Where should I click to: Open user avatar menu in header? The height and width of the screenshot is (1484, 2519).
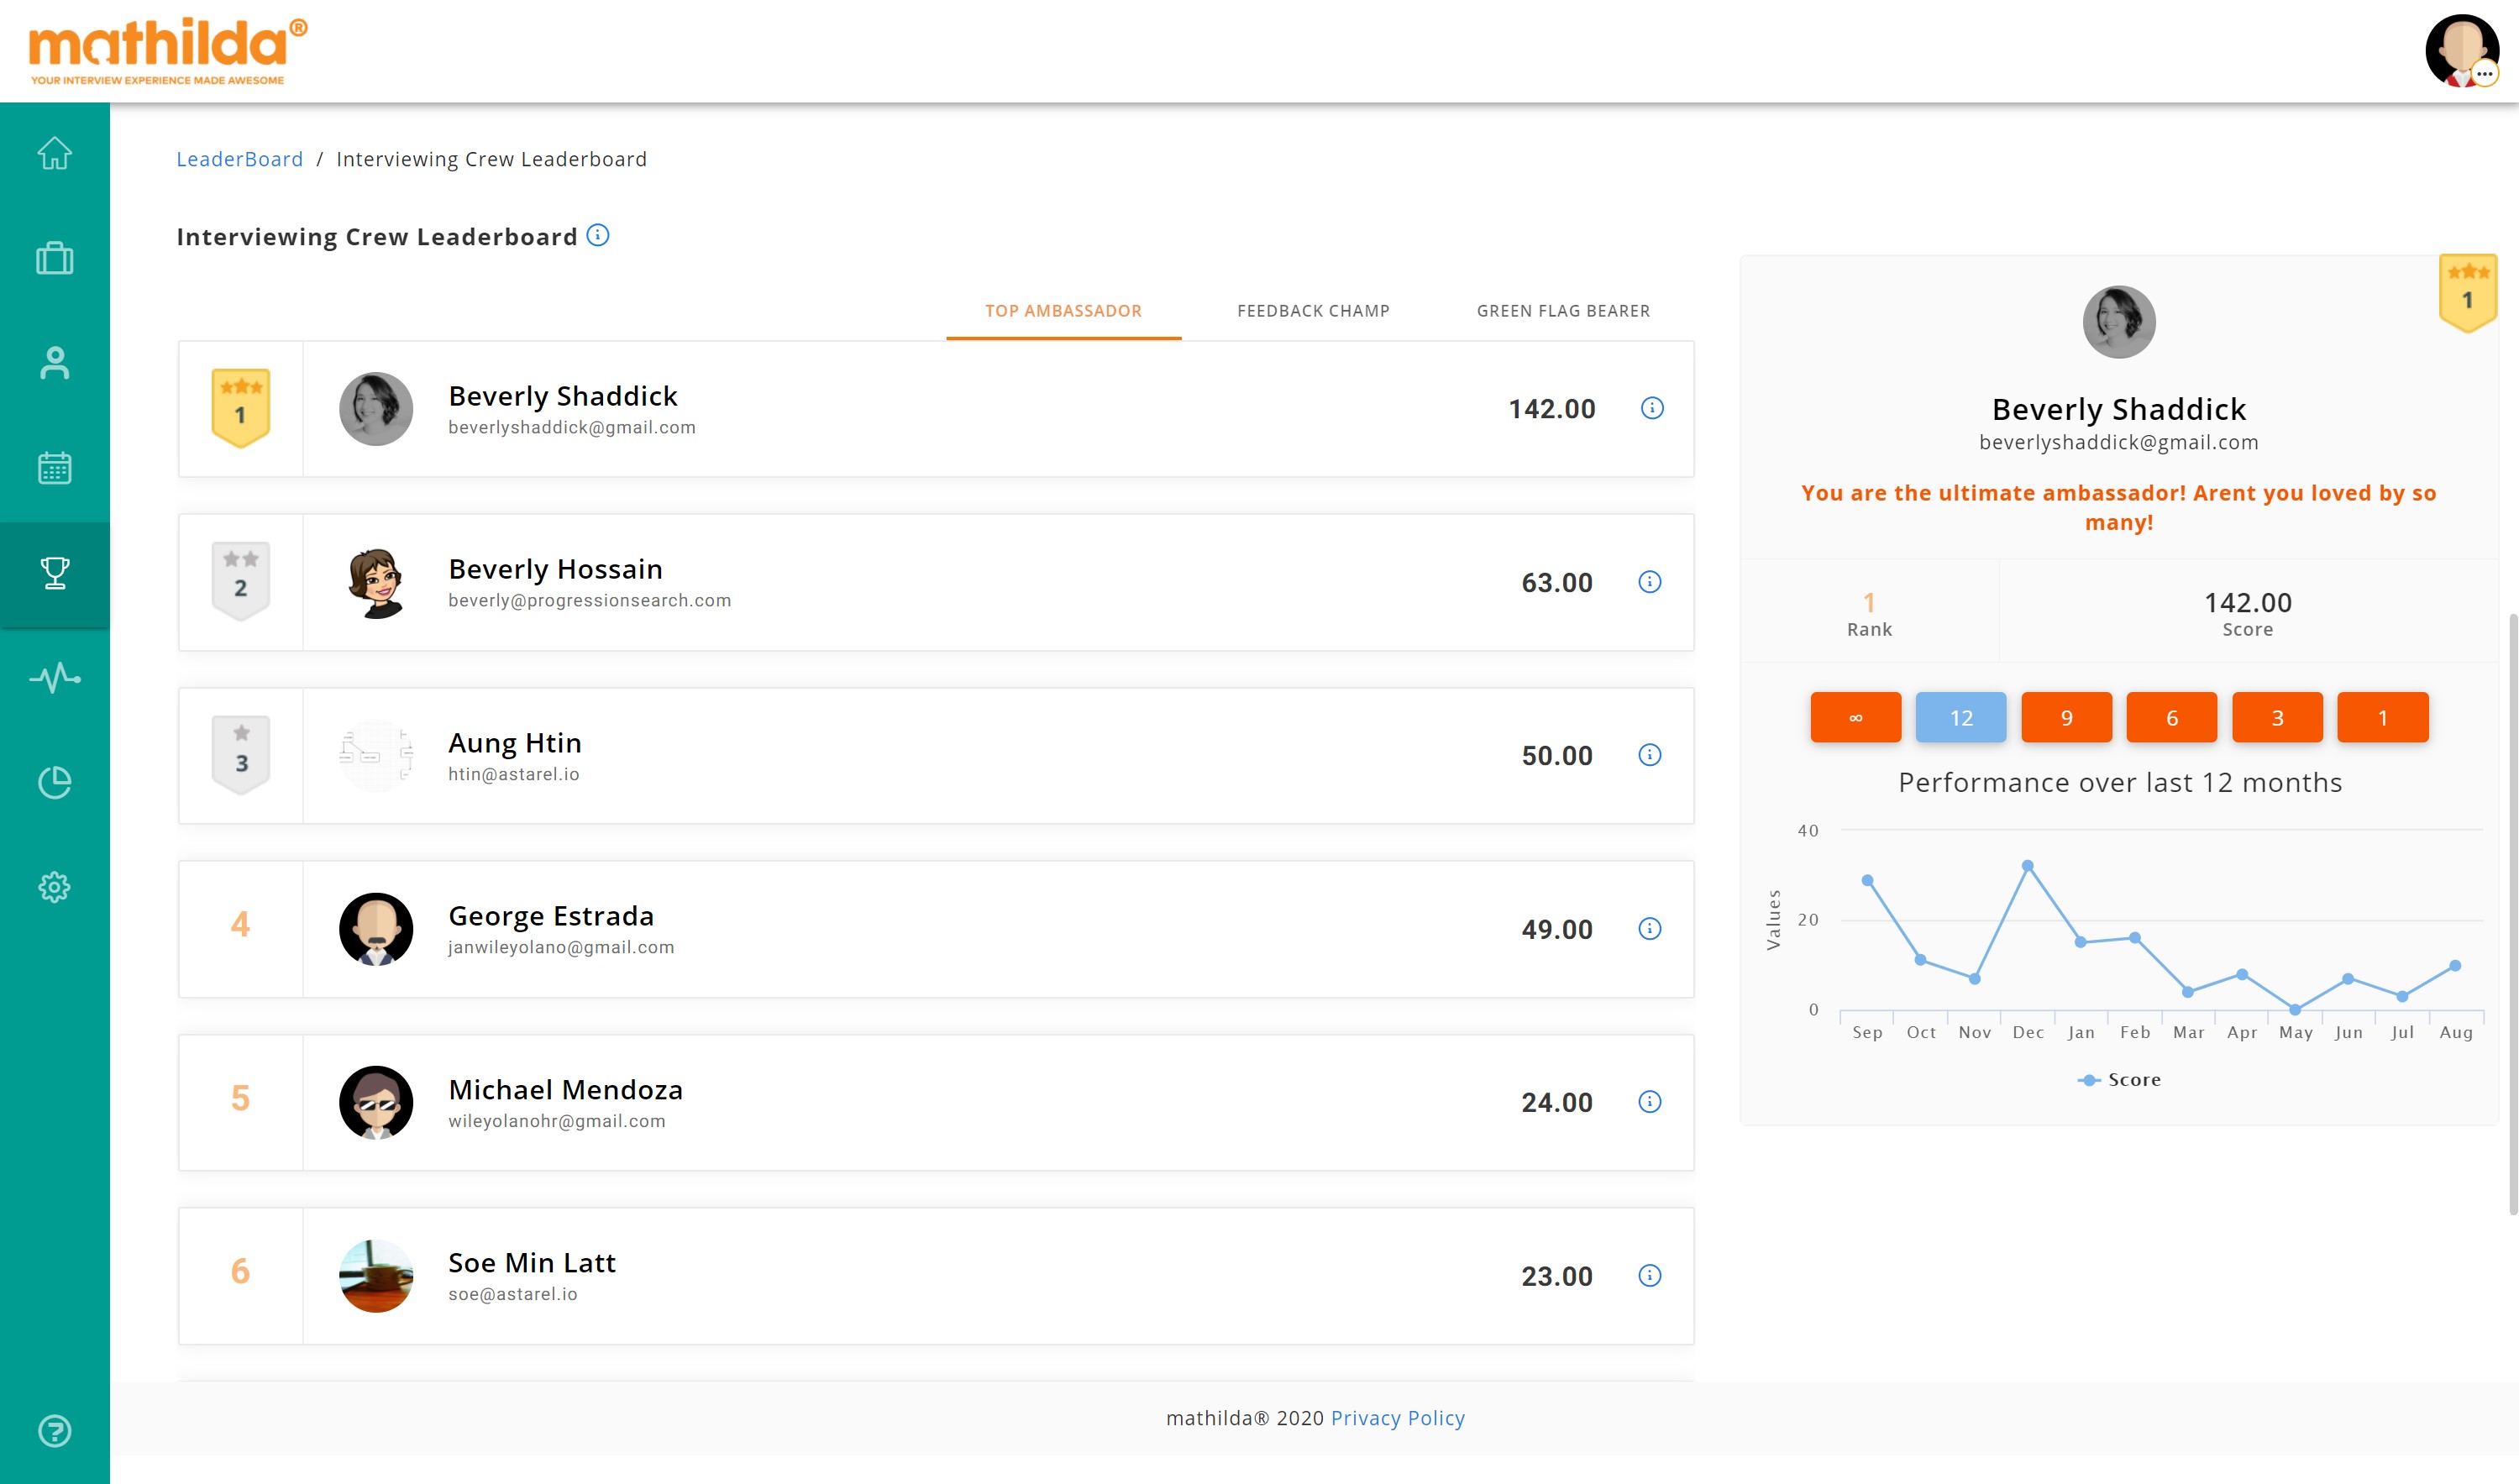(2460, 50)
